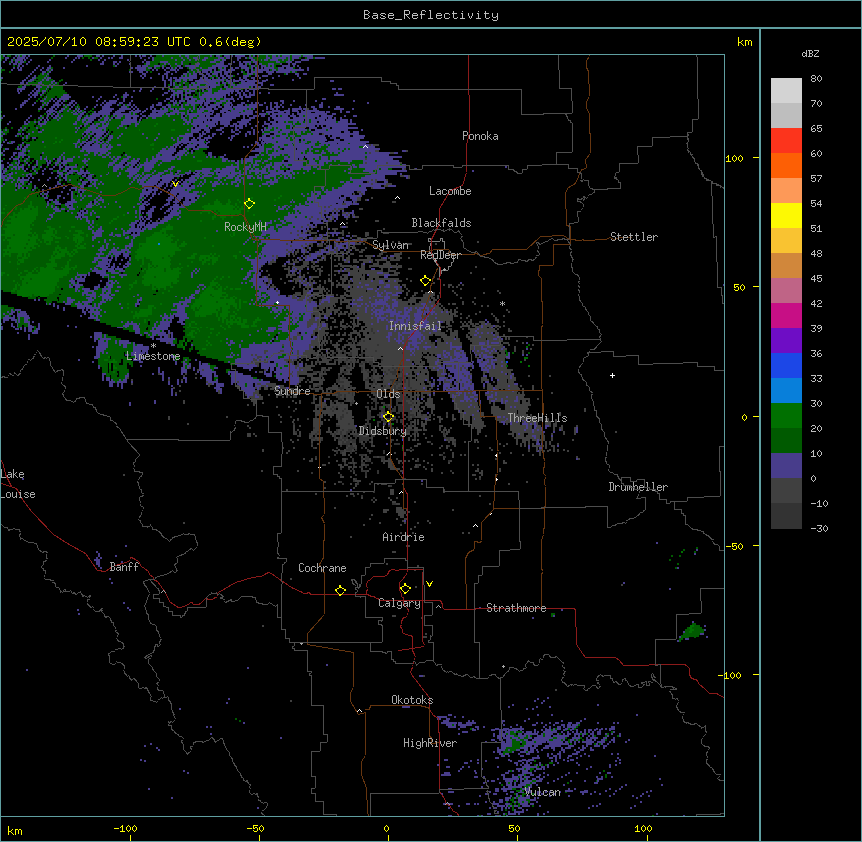The height and width of the screenshot is (842, 862).
Task: Click the RockyMH label
Action: 245,227
